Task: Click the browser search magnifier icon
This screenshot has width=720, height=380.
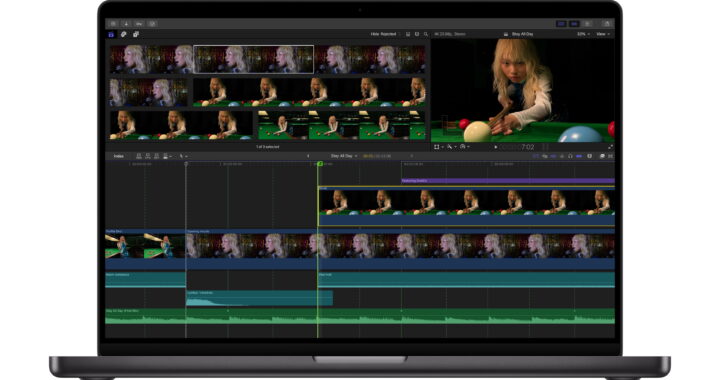Action: tap(426, 34)
